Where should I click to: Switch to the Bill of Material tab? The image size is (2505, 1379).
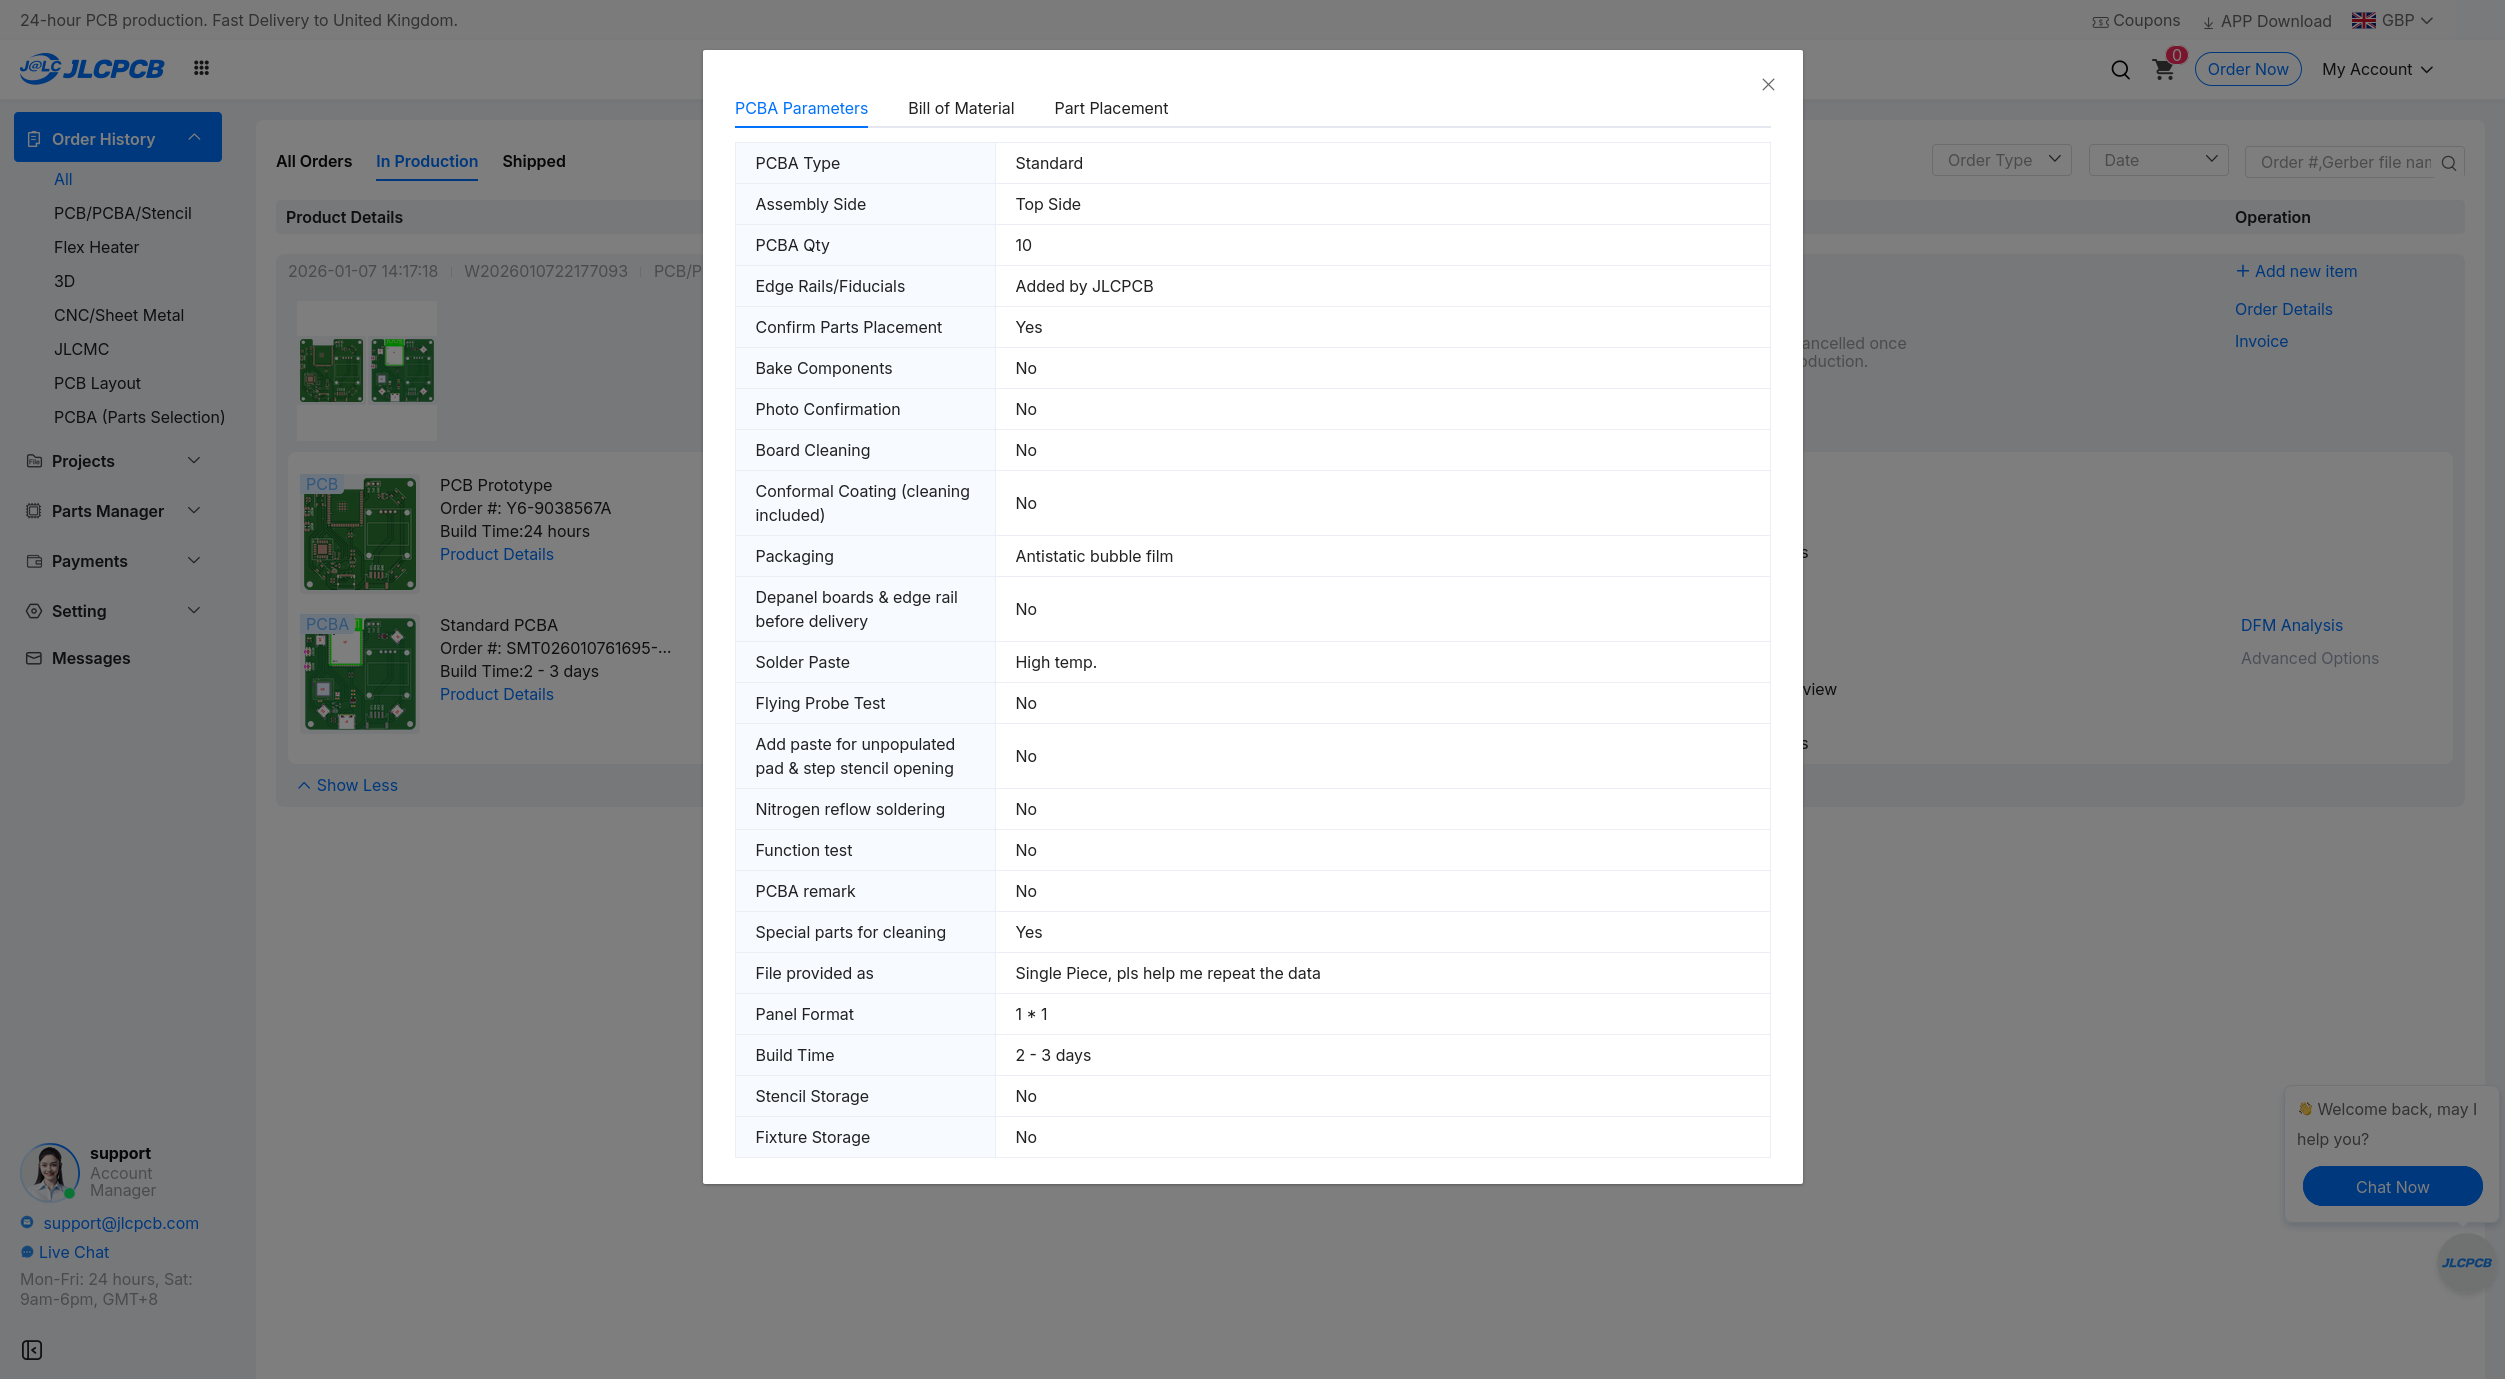point(960,108)
